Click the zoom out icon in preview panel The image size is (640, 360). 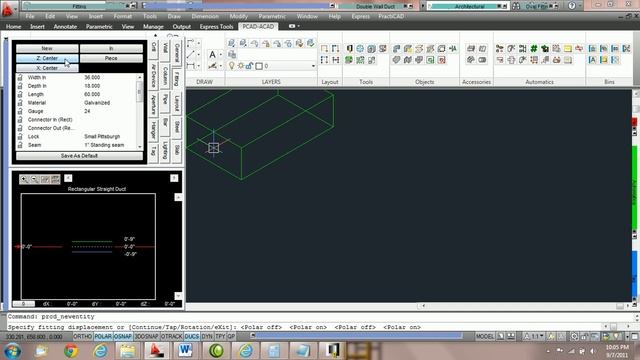point(34,179)
